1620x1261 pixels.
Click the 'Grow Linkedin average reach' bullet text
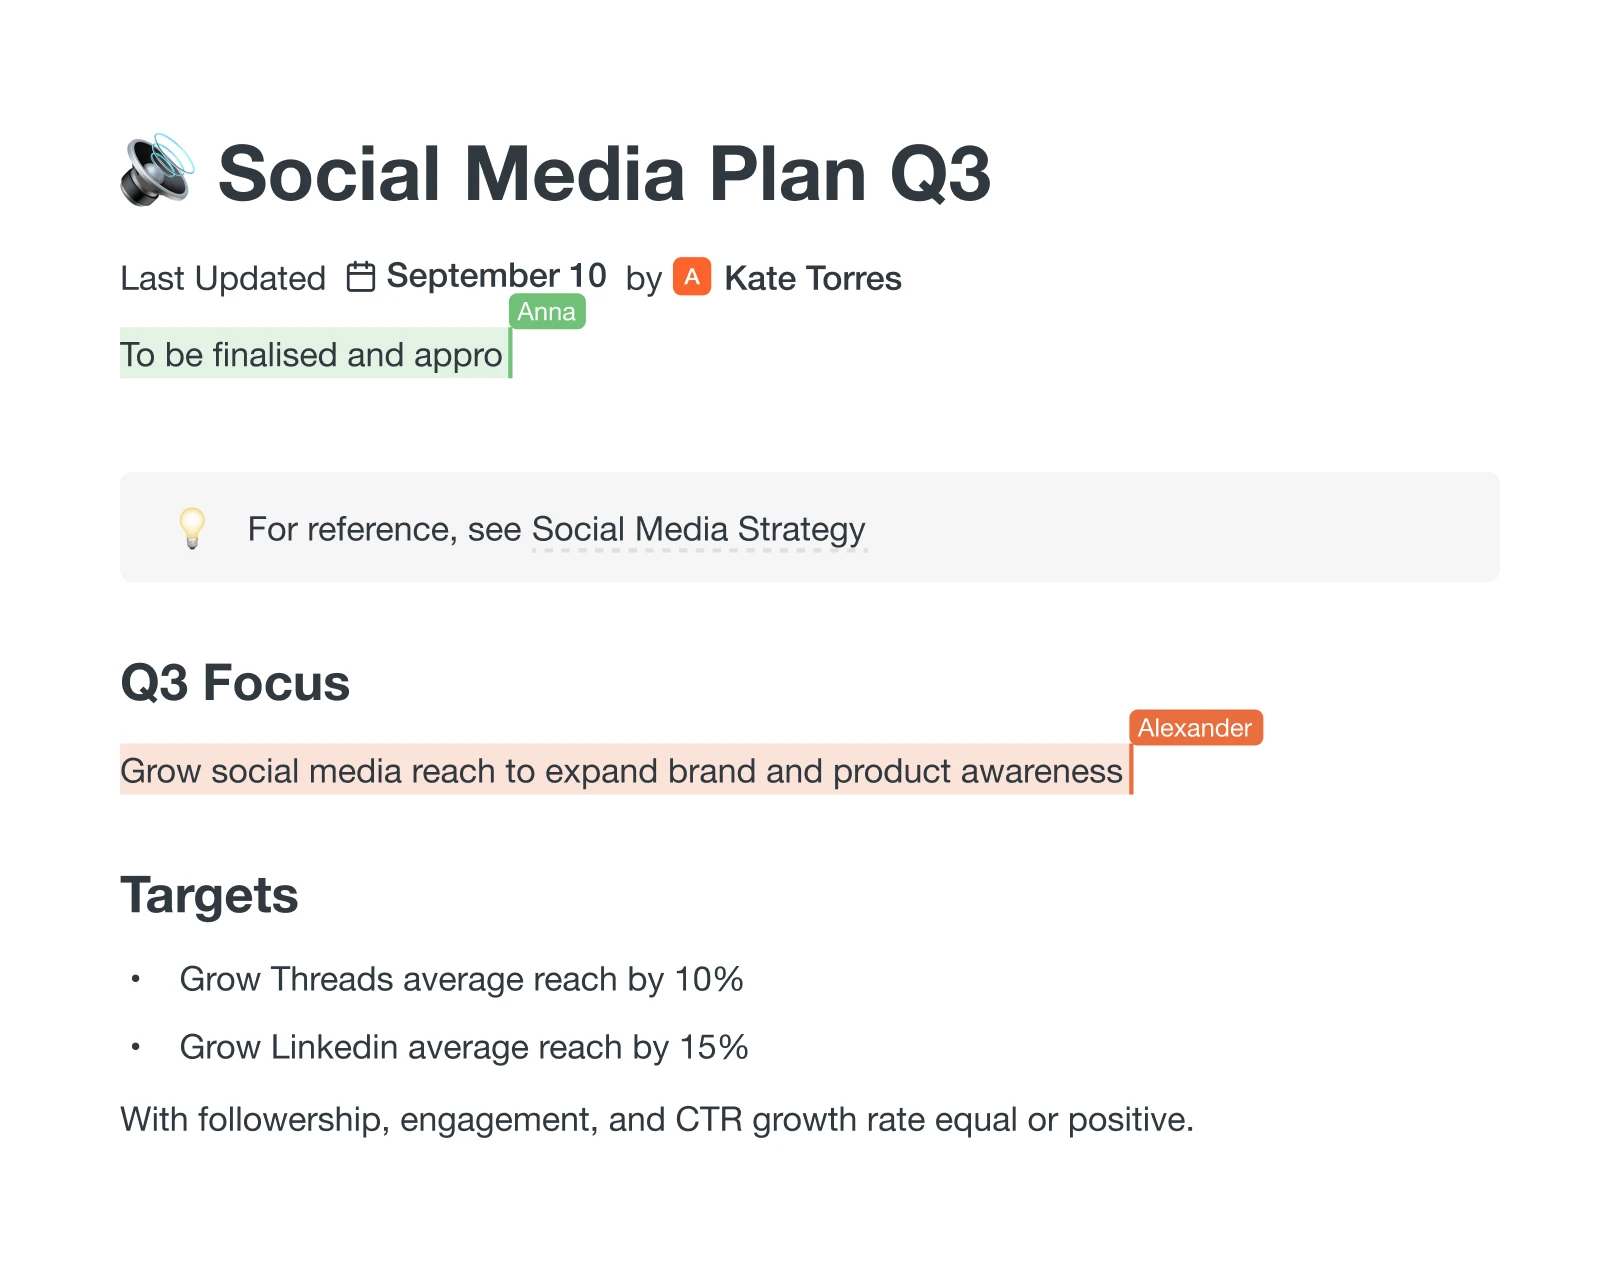(x=464, y=1047)
